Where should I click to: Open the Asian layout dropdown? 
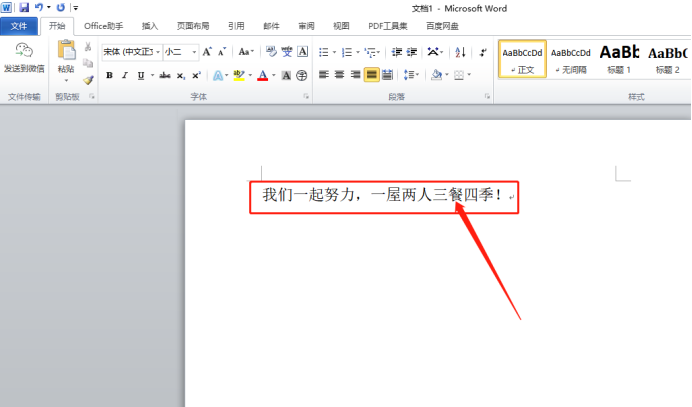pyautogui.click(x=435, y=52)
